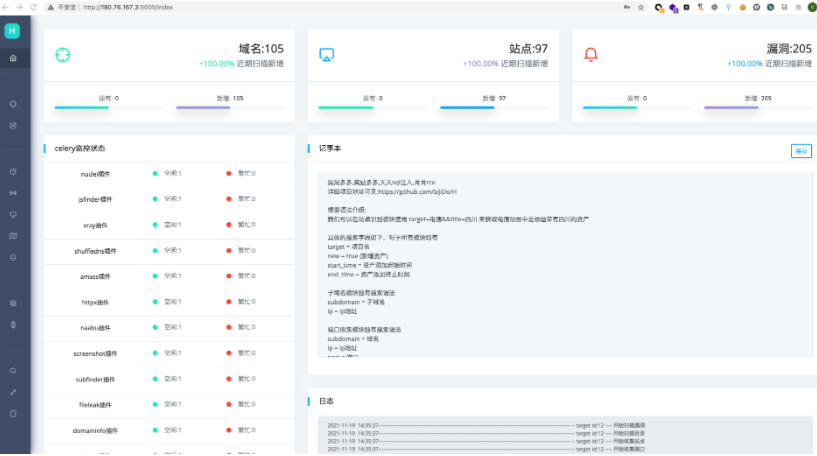Click the crosshair icon on the 域名 card
The width and height of the screenshot is (817, 456).
click(63, 55)
